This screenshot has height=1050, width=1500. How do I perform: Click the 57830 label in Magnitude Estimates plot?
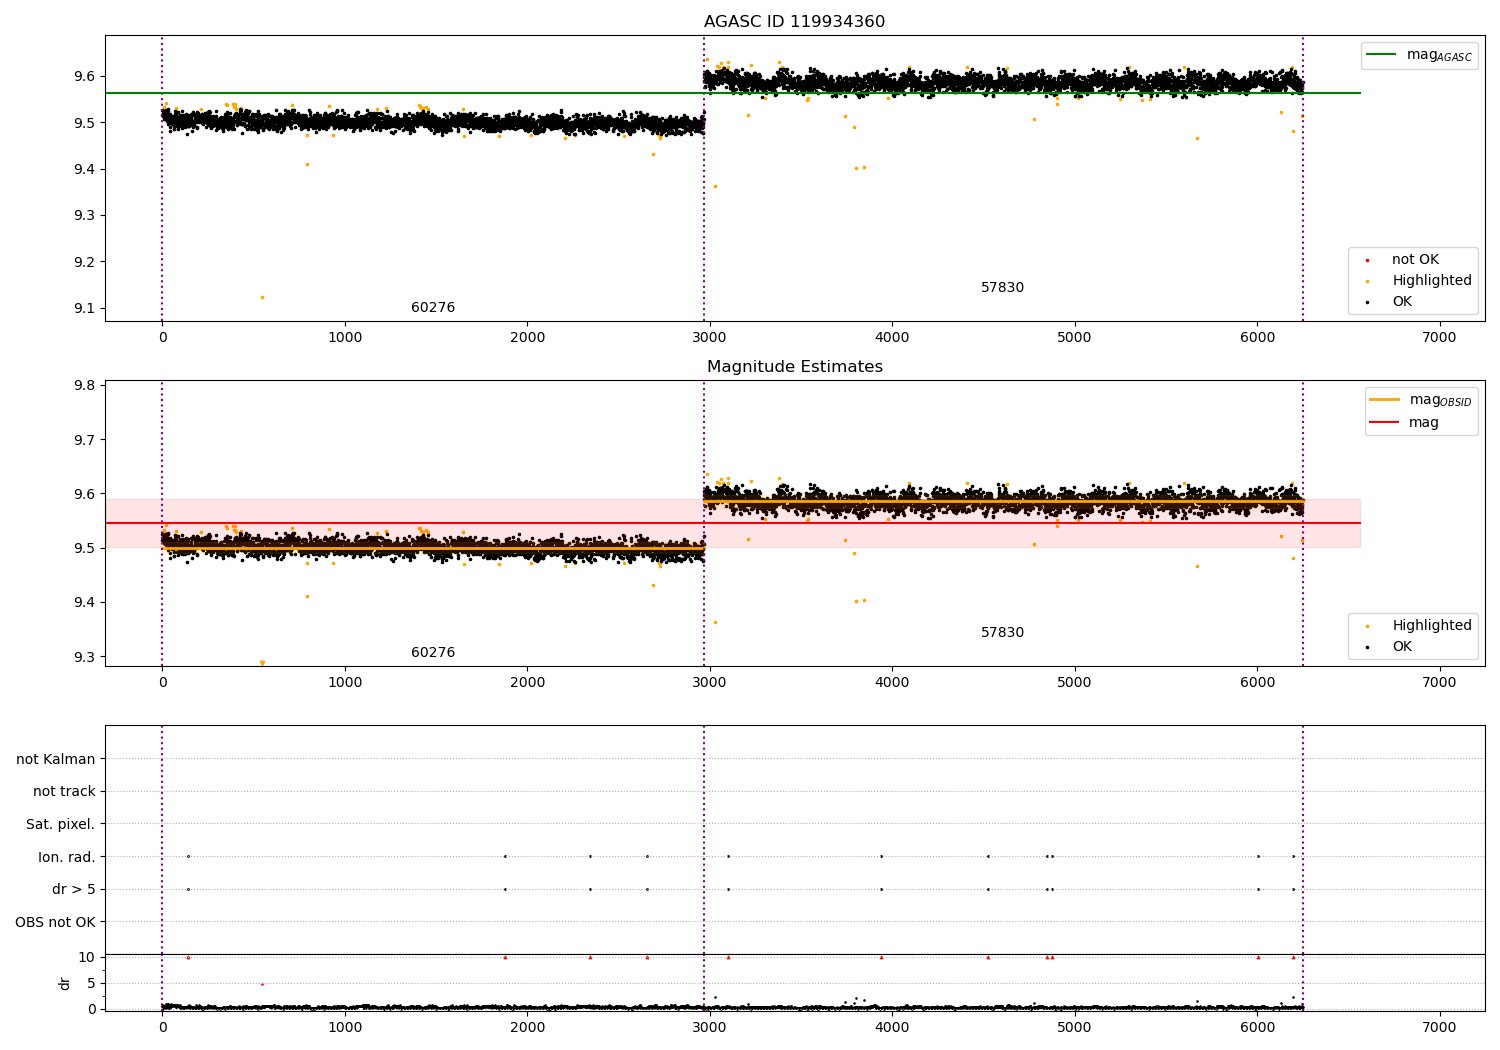click(x=1002, y=633)
